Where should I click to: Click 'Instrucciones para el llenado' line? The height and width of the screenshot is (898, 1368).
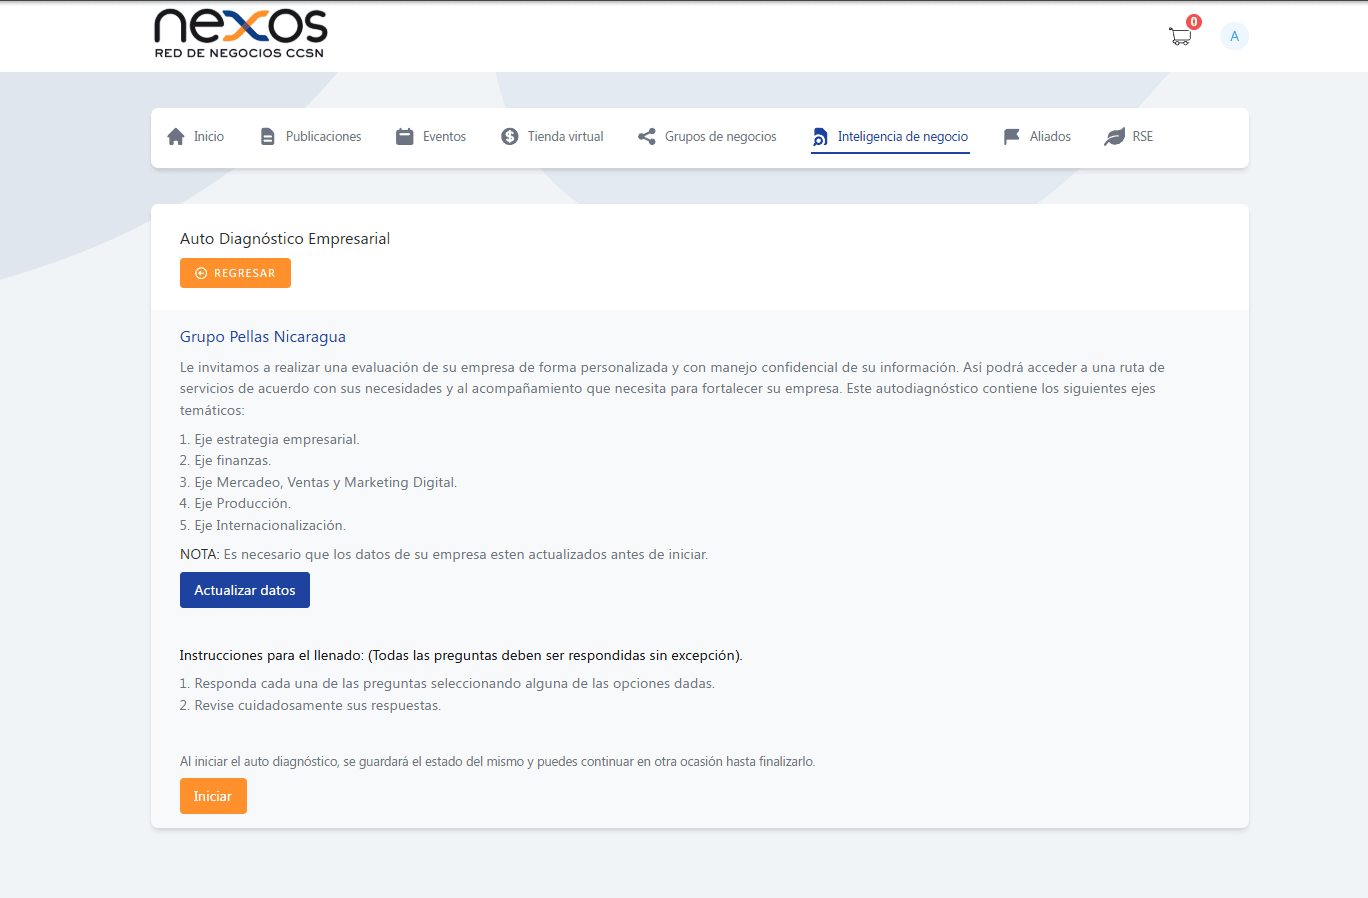[461, 656]
